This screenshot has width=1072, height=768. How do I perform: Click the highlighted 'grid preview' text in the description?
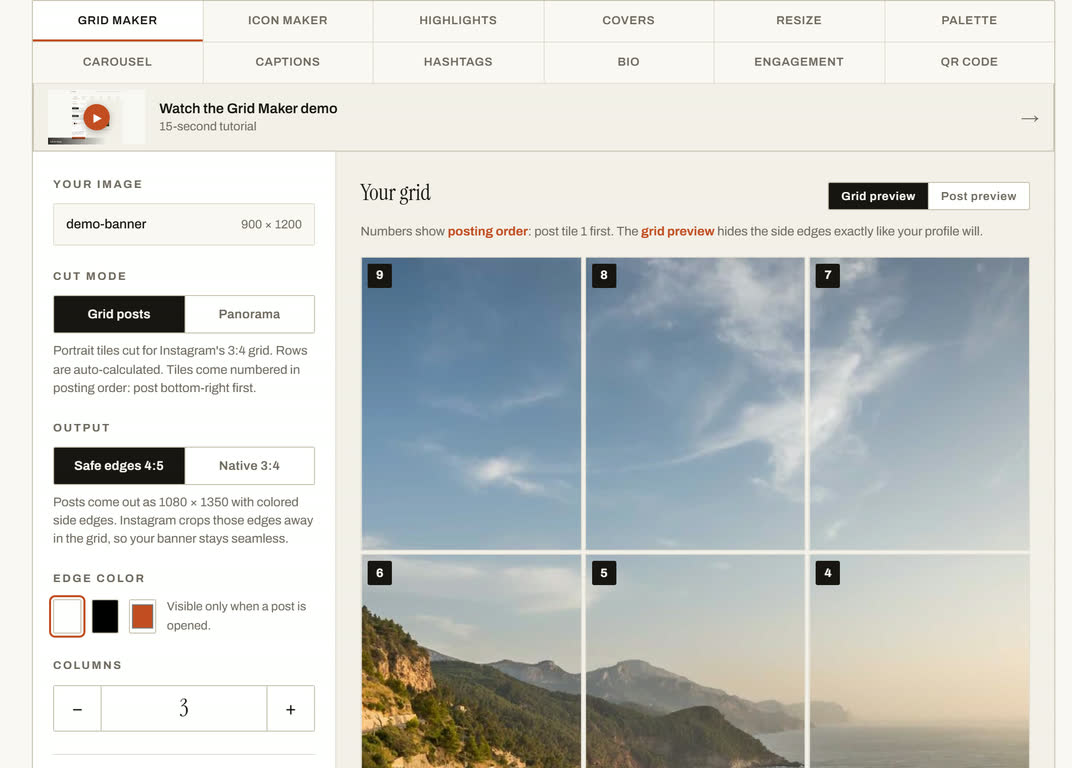pos(678,231)
